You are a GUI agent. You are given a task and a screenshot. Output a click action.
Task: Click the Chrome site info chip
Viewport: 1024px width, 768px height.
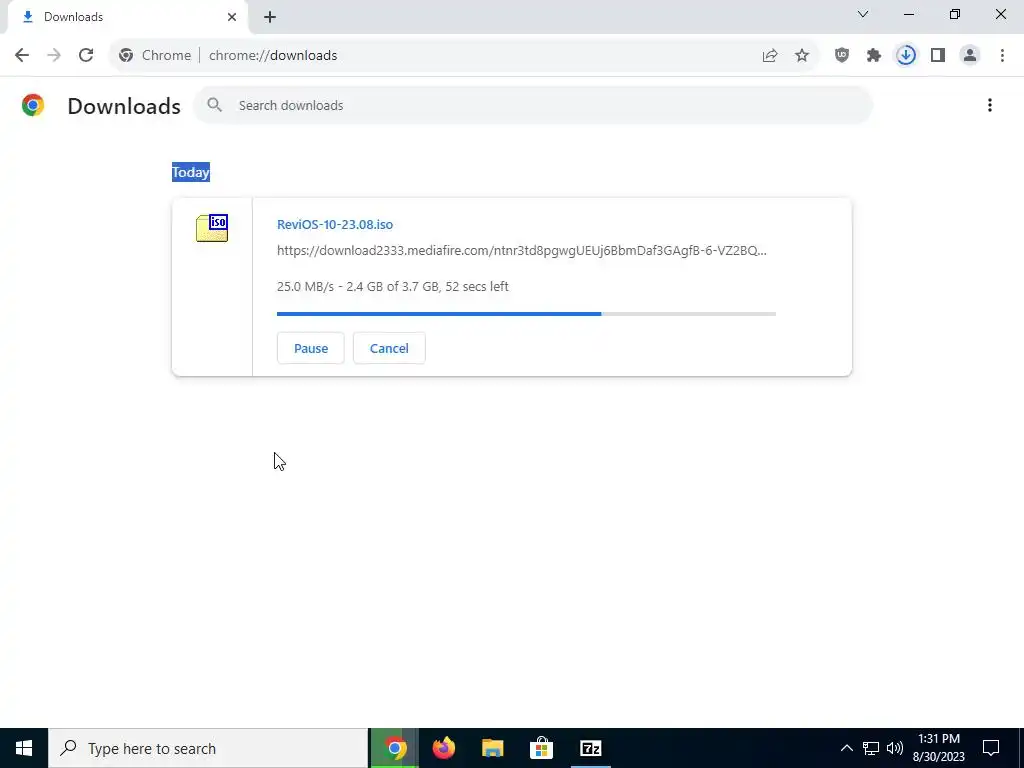point(155,56)
